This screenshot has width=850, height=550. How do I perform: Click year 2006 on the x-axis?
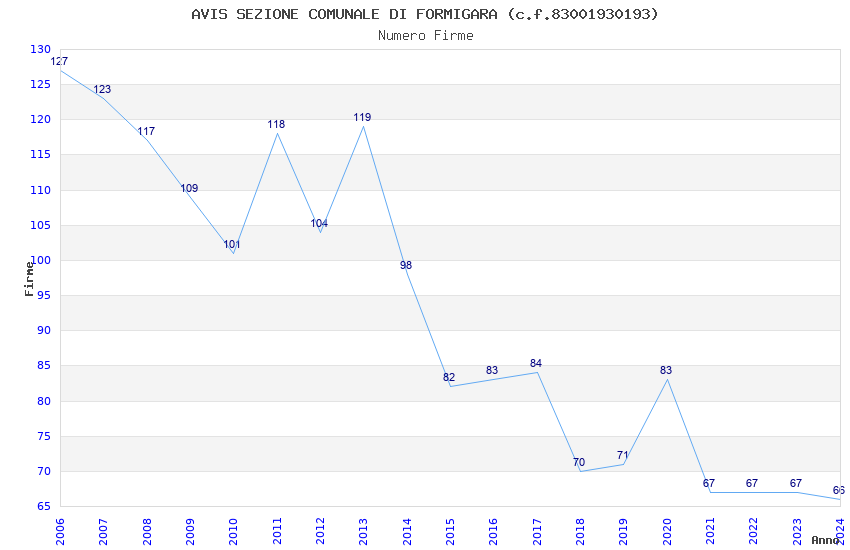click(60, 532)
